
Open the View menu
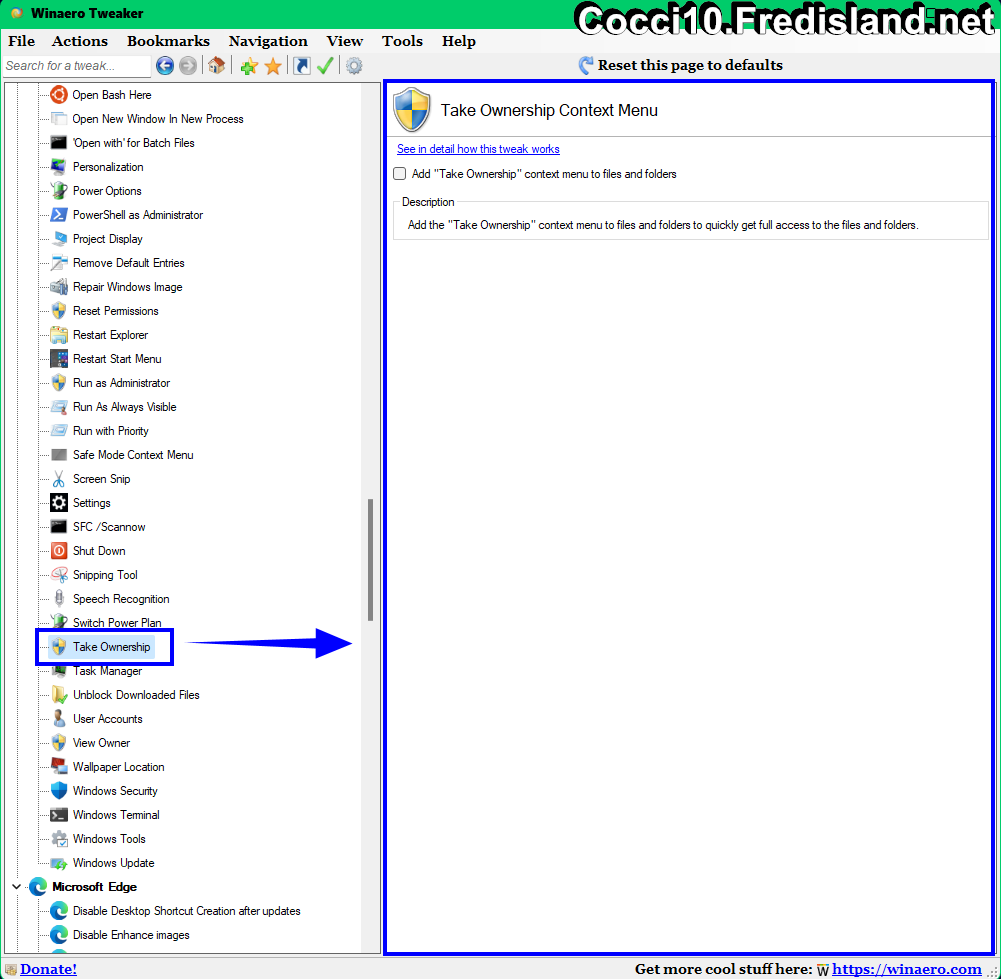pos(345,41)
